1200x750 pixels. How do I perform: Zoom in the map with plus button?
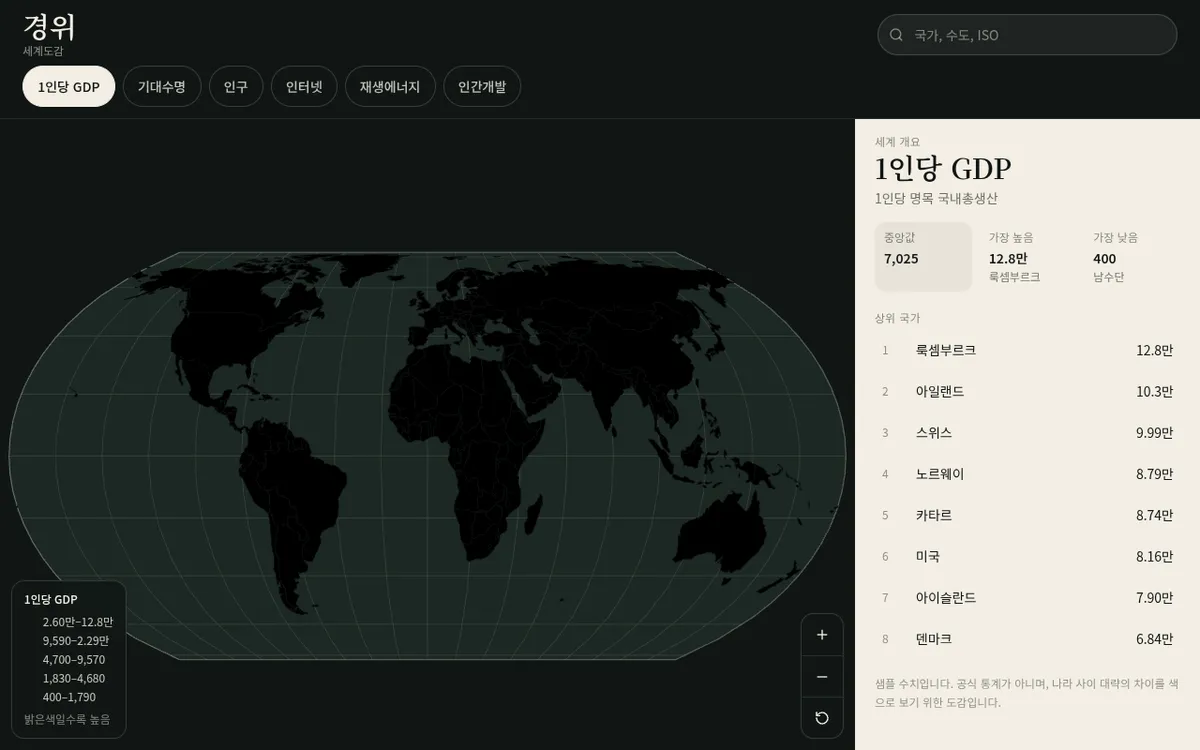tap(822, 635)
